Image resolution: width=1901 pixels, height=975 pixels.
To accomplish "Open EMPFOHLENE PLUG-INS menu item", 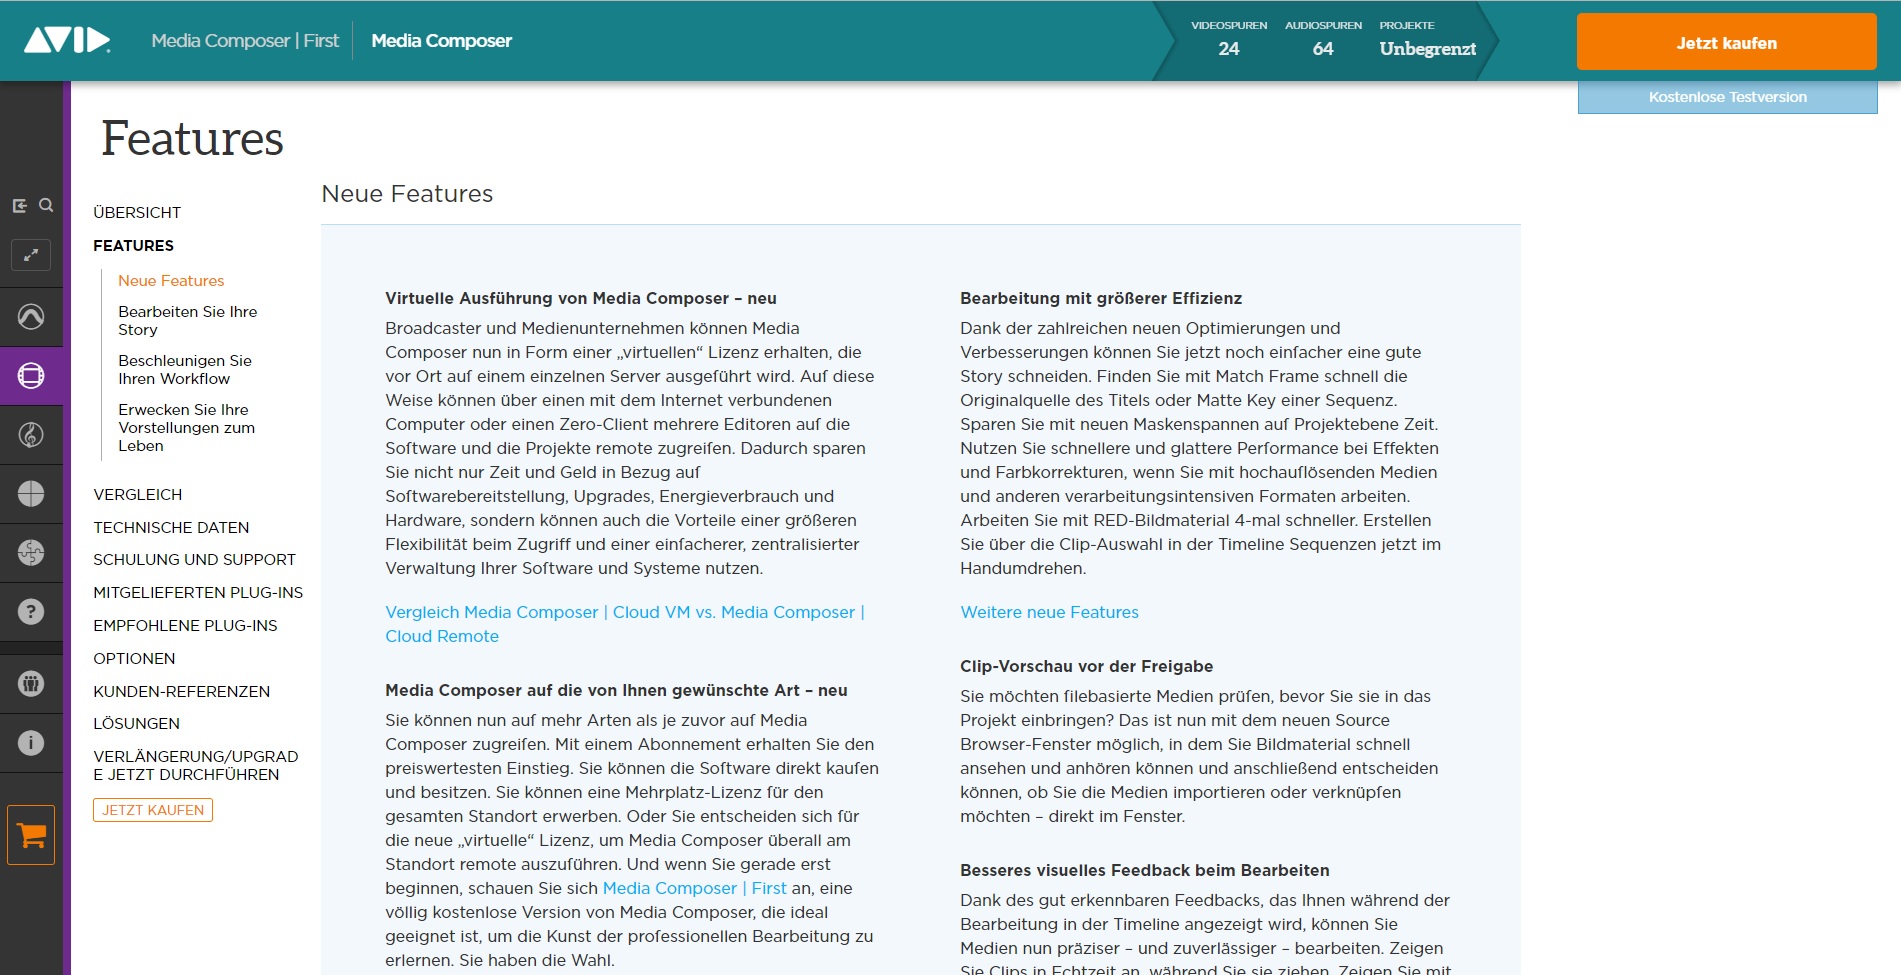I will click(x=185, y=626).
